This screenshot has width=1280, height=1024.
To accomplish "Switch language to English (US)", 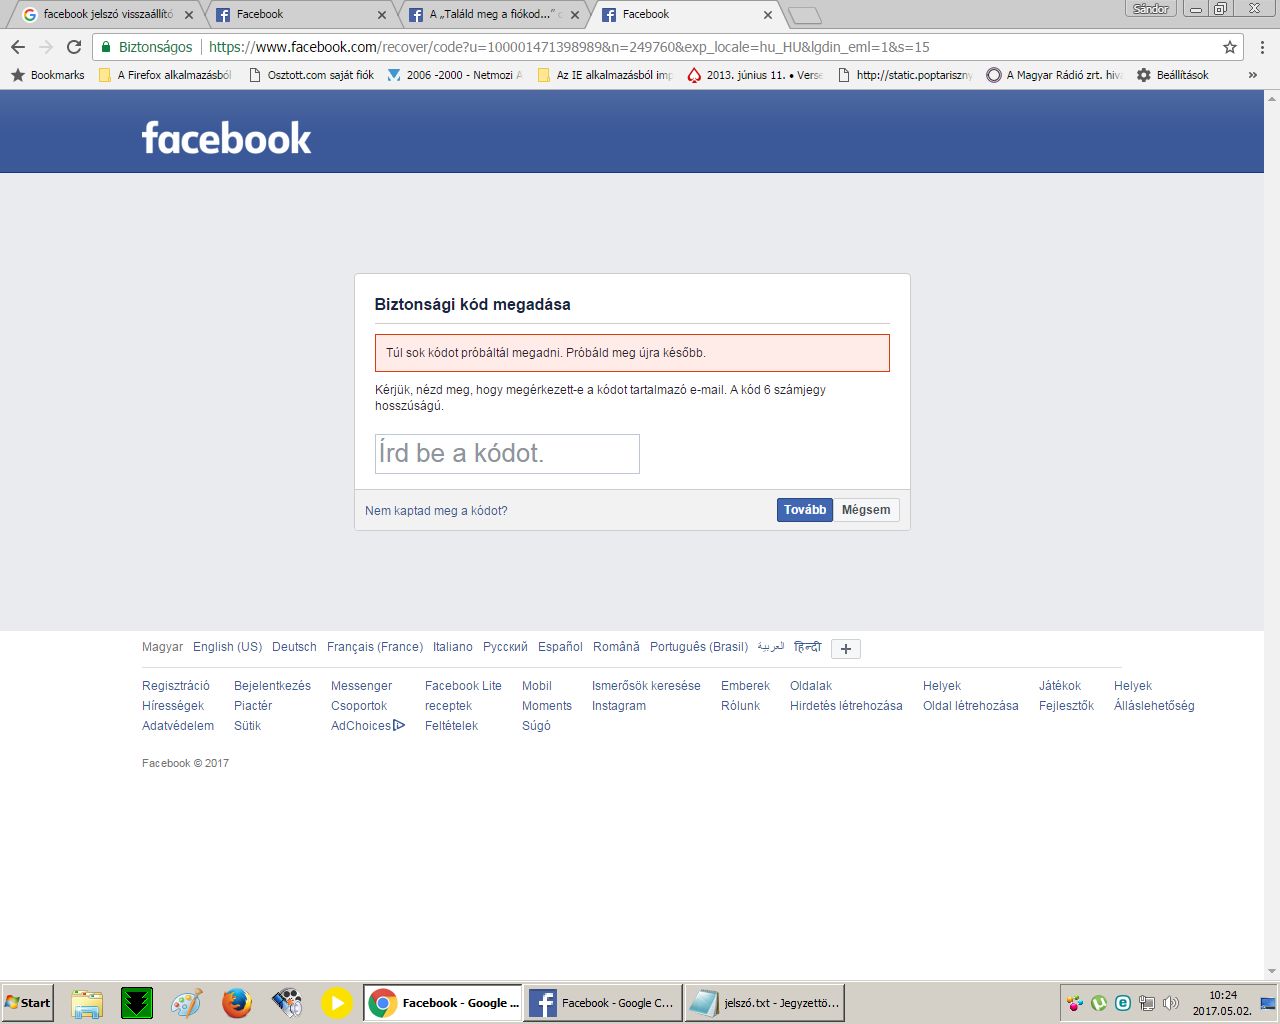I will point(227,647).
